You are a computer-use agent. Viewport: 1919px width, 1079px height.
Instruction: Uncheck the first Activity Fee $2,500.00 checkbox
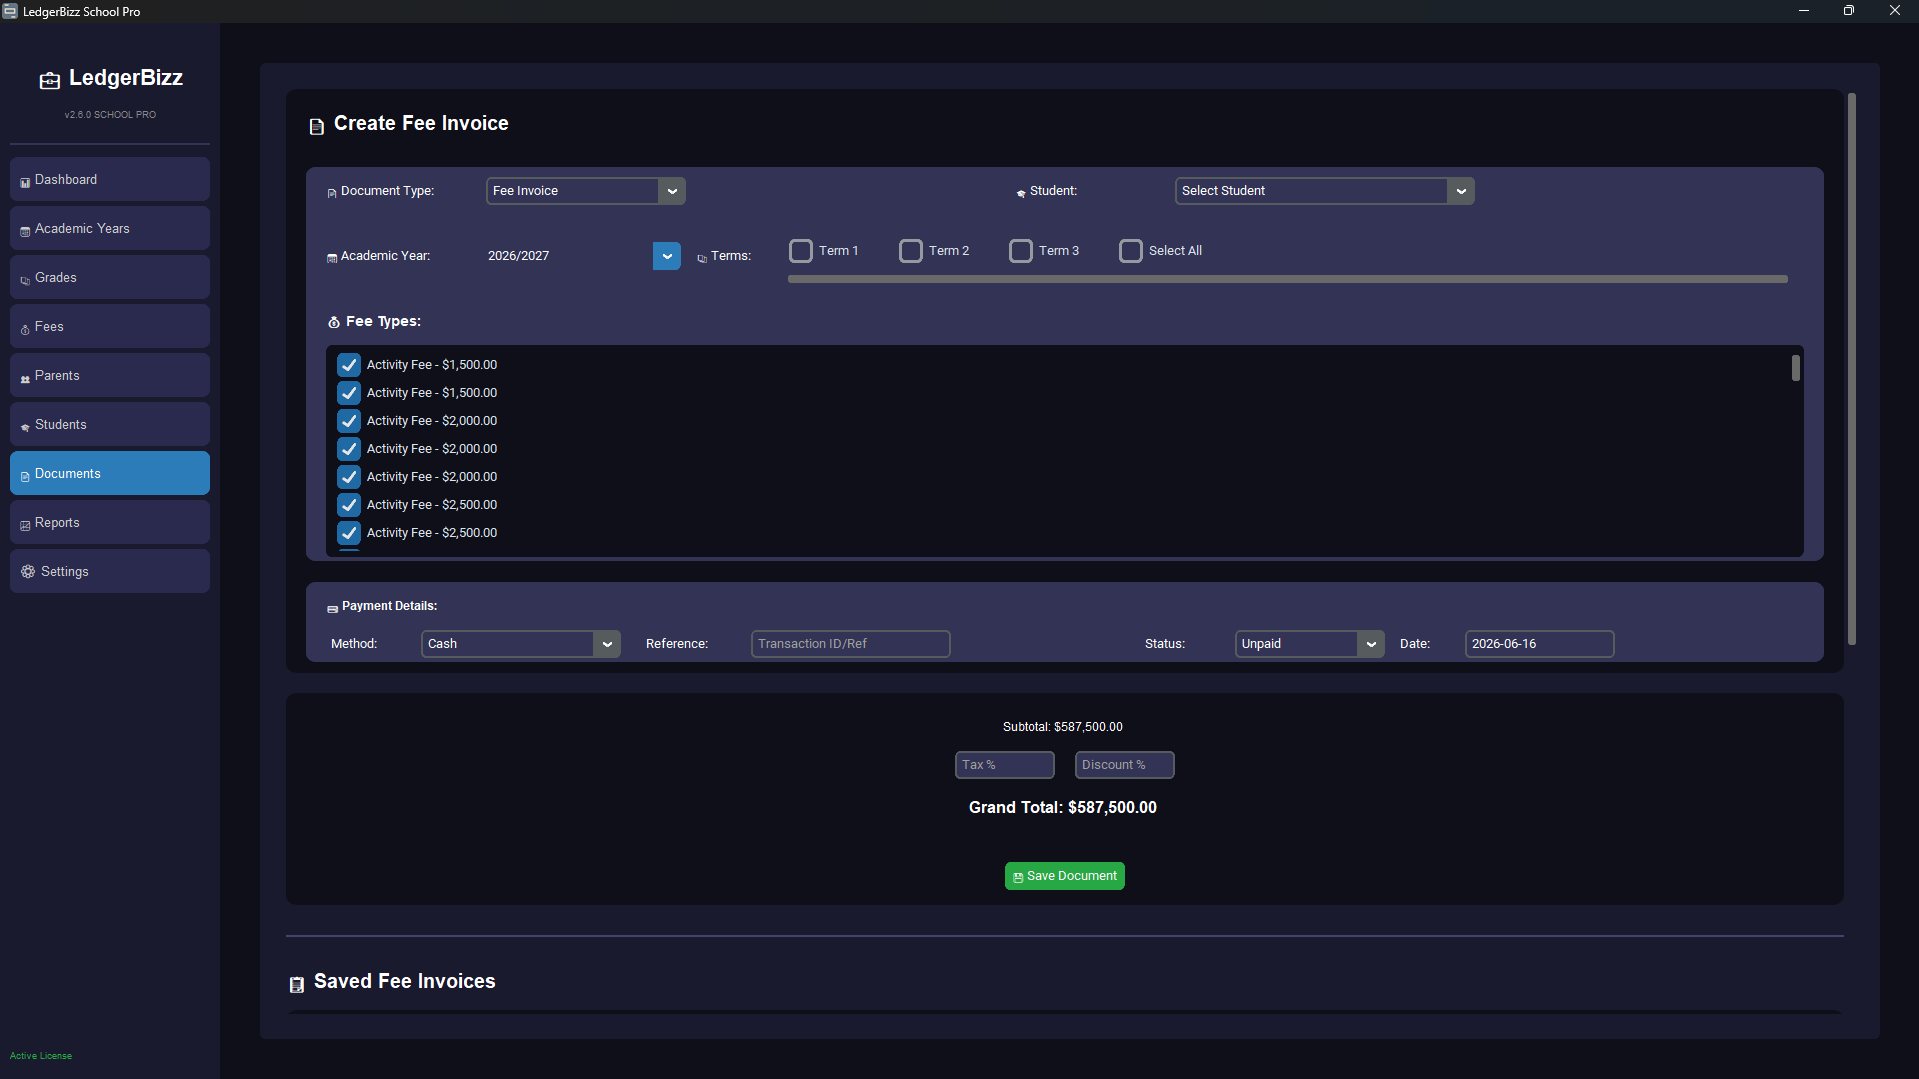[349, 505]
